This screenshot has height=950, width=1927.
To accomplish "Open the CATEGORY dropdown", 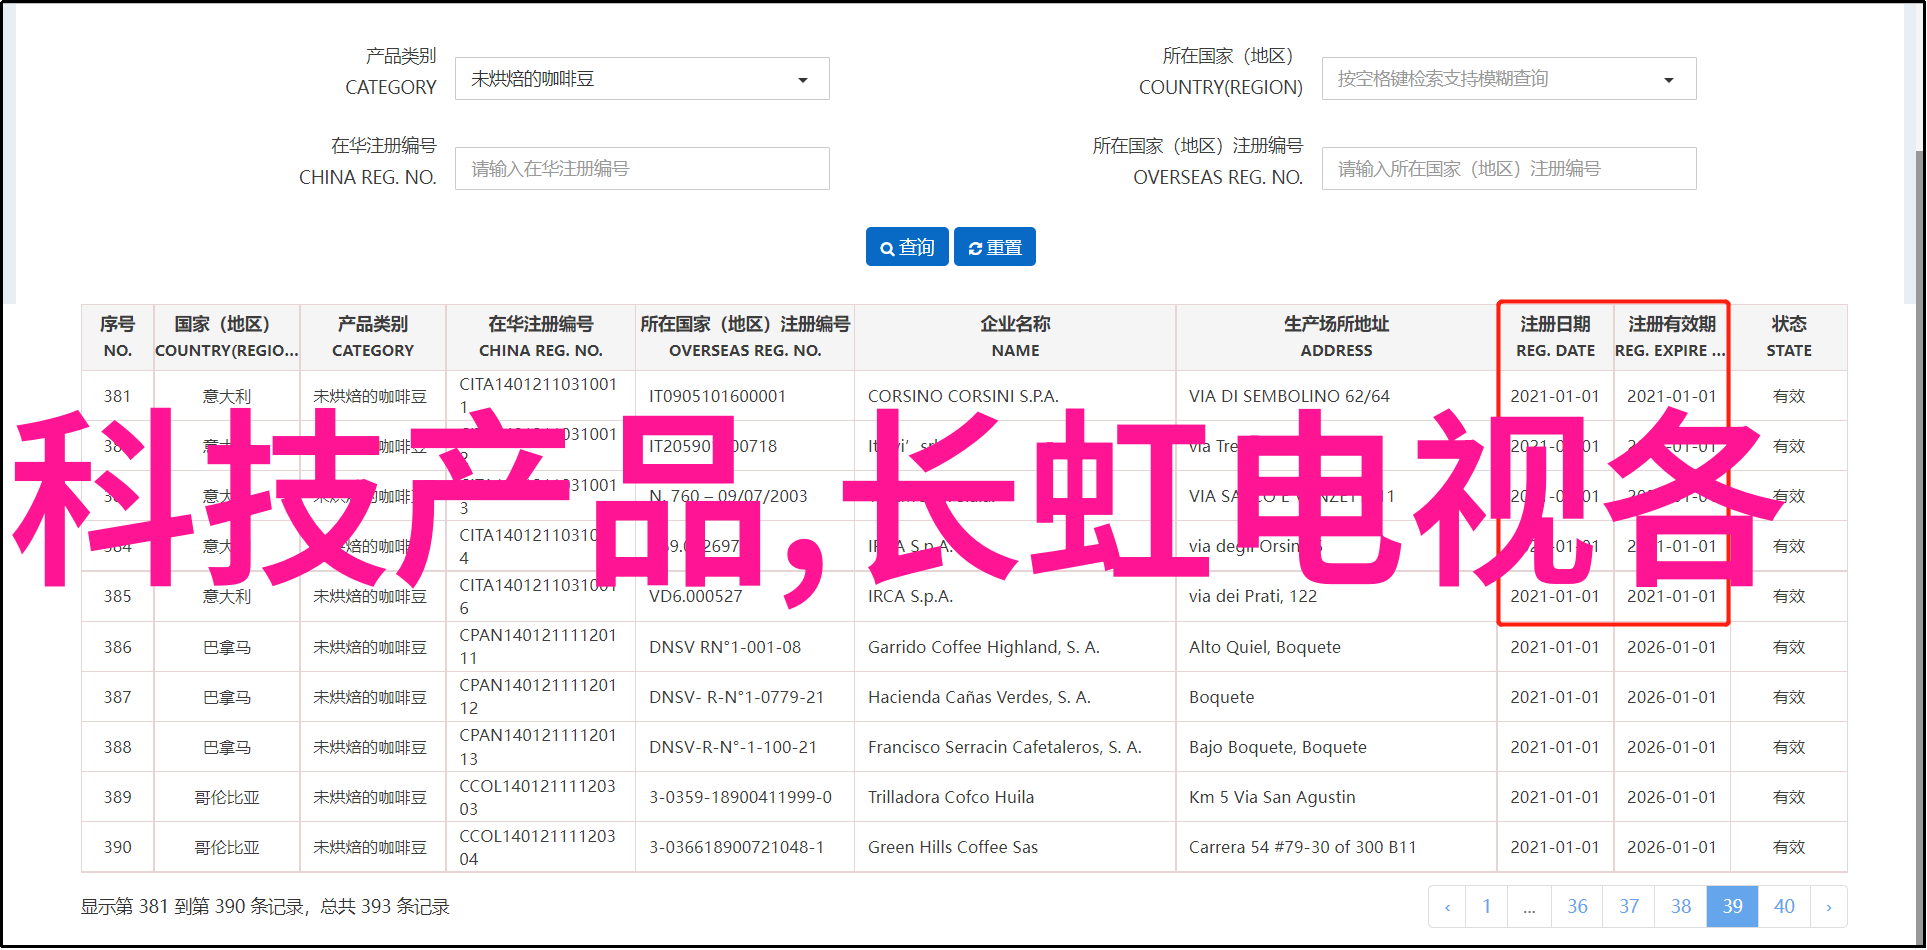I will click(642, 79).
